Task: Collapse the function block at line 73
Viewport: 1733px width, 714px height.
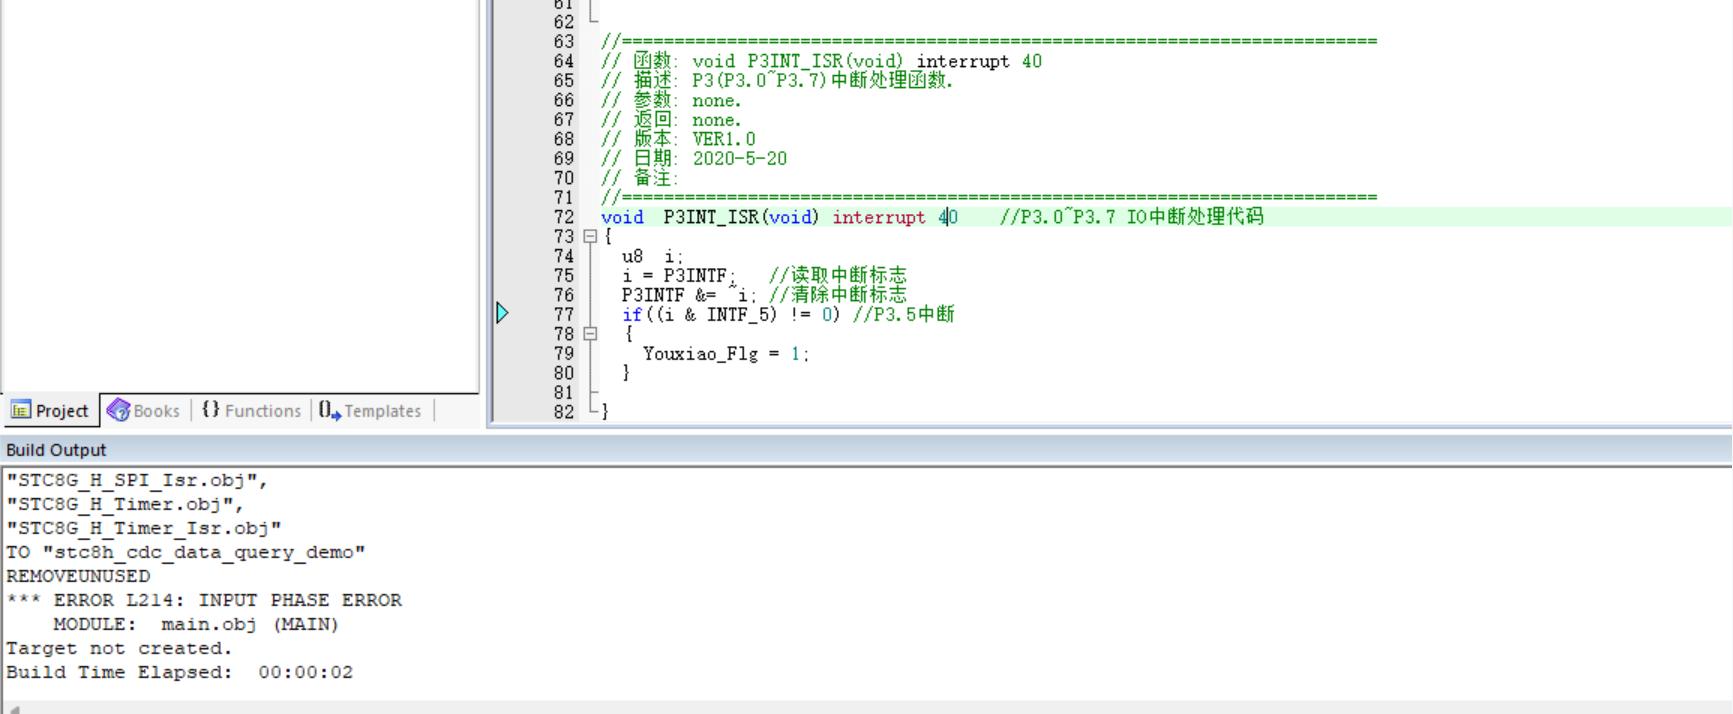Action: pyautogui.click(x=590, y=237)
